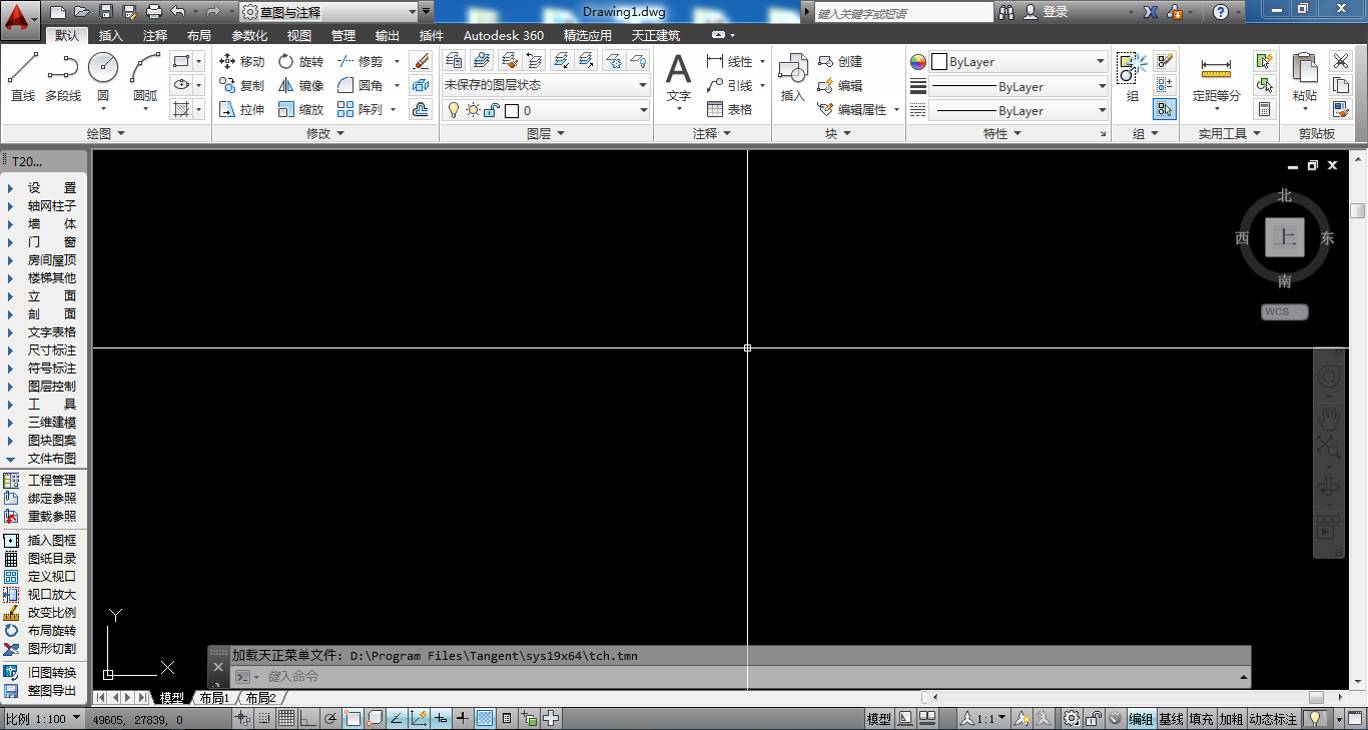Switch to the 天正建筑 ribbon tab
Image resolution: width=1368 pixels, height=730 pixels.
[x=655, y=35]
